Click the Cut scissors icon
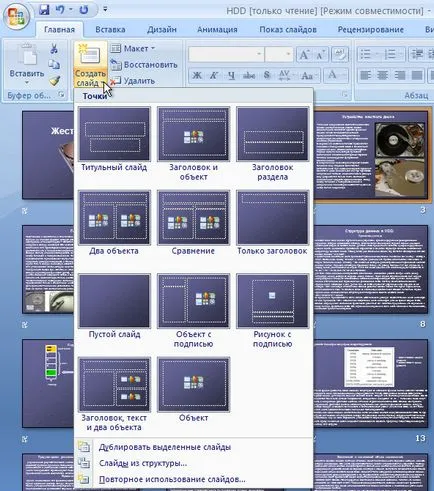 pos(54,49)
